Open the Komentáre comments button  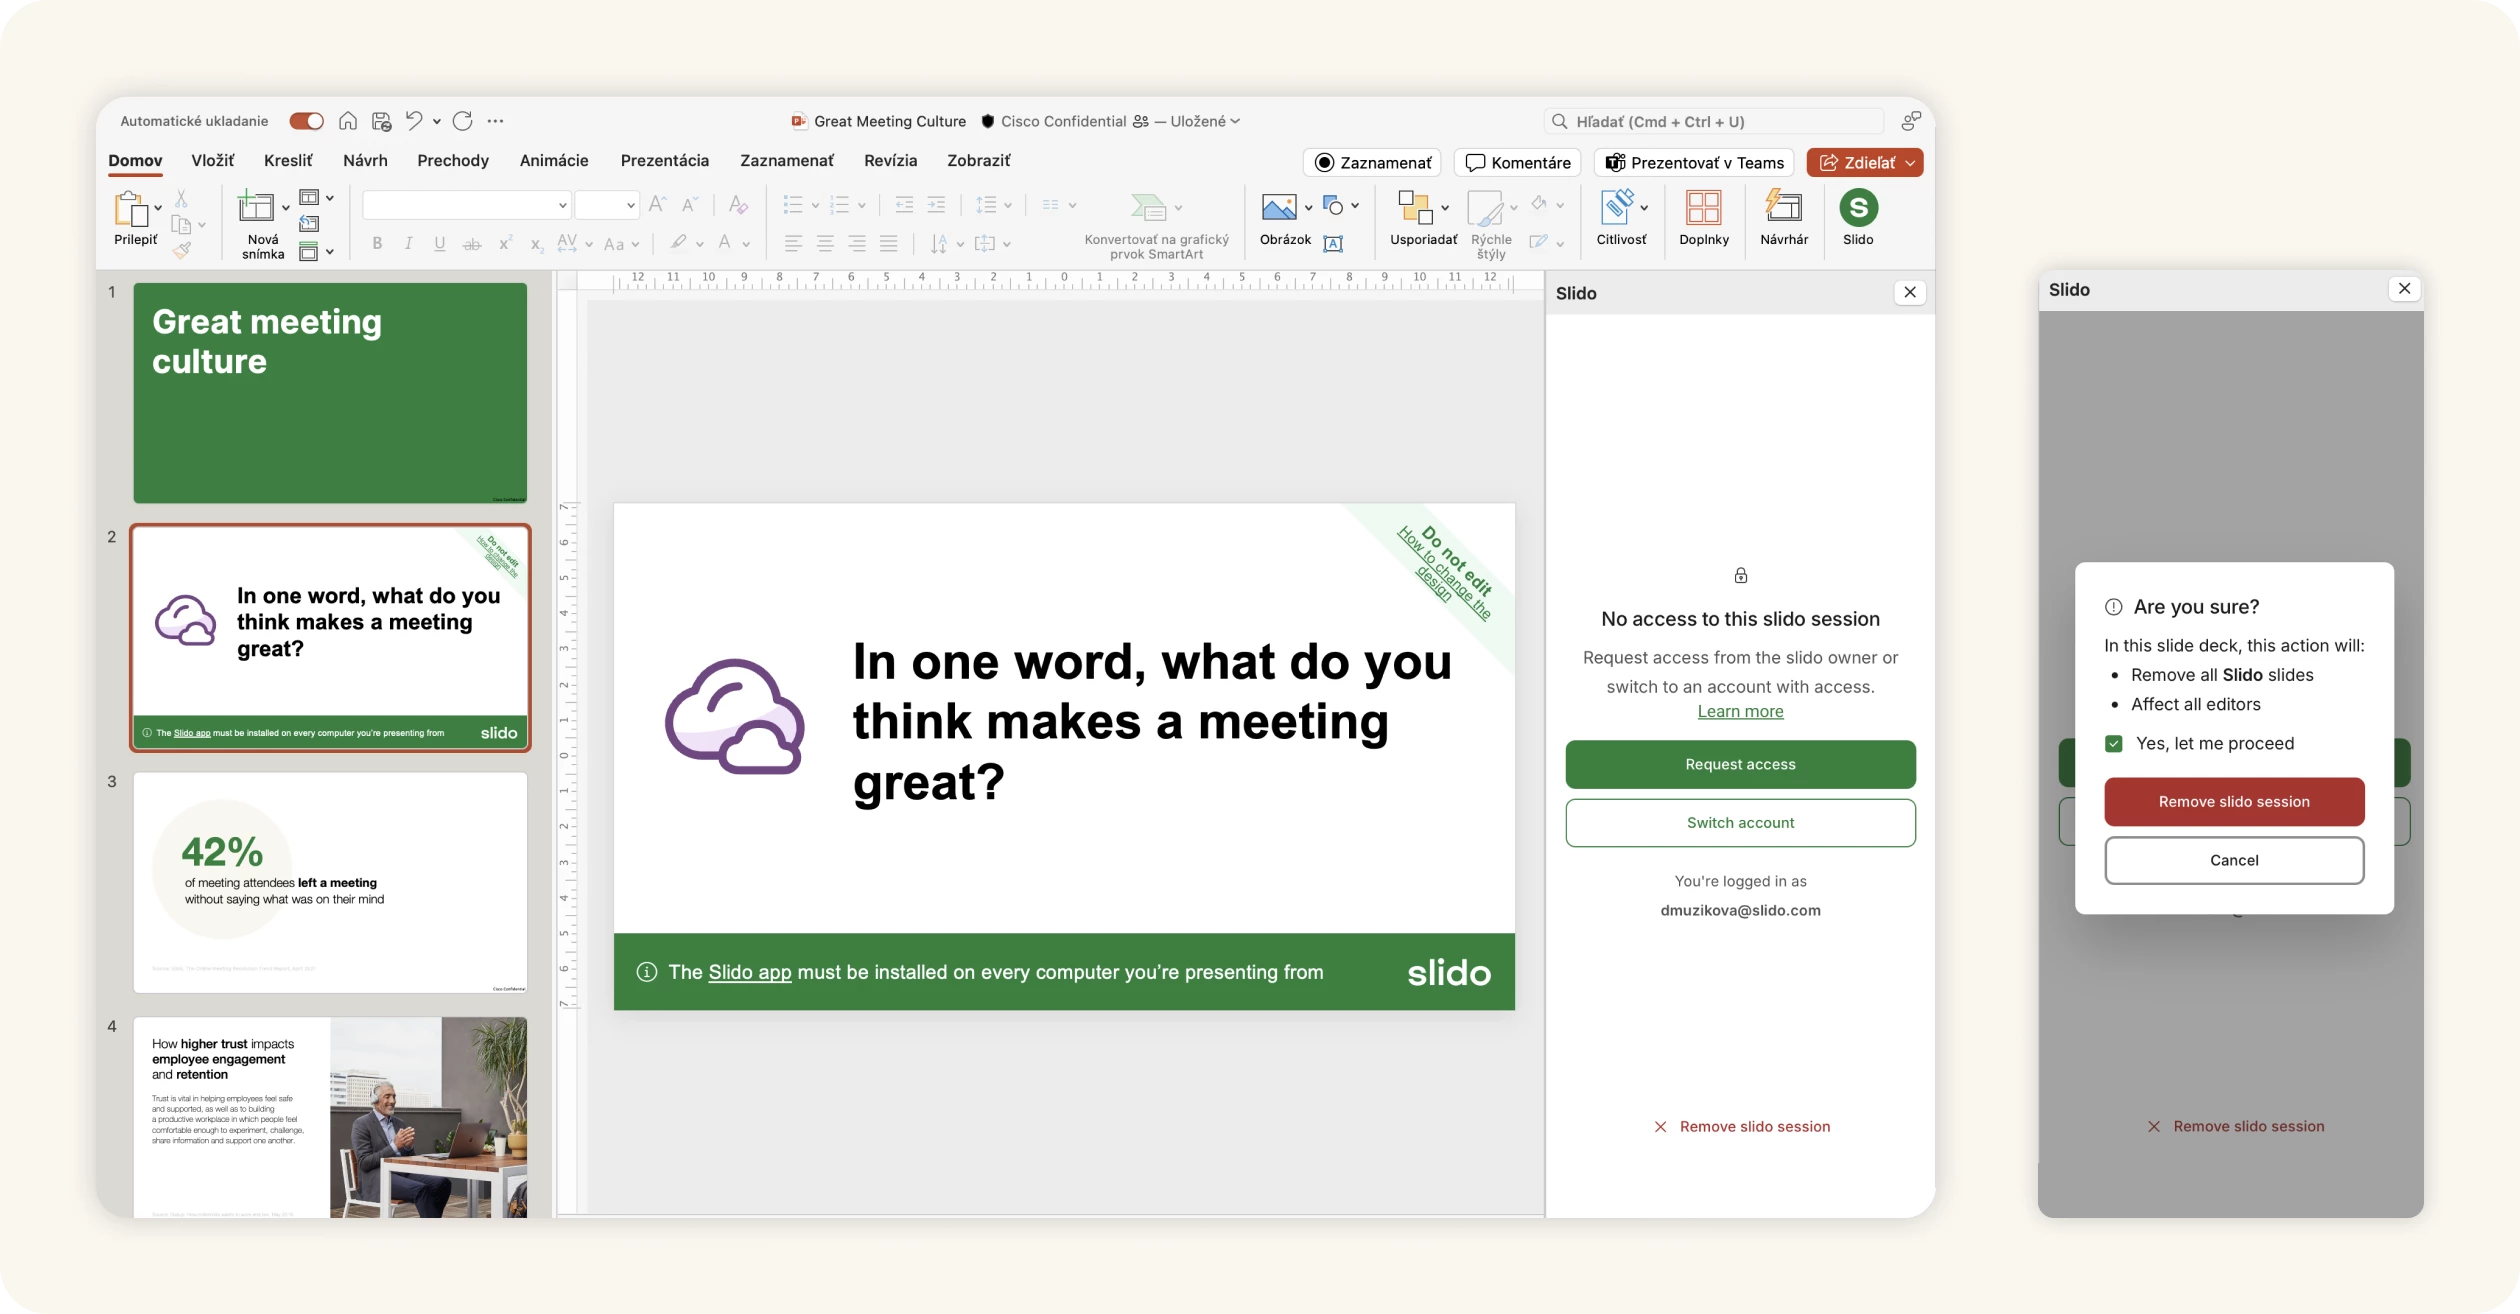(1518, 163)
